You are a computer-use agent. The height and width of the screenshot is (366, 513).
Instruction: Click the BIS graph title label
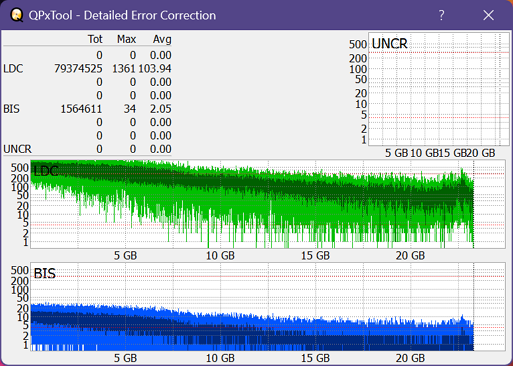[45, 274]
